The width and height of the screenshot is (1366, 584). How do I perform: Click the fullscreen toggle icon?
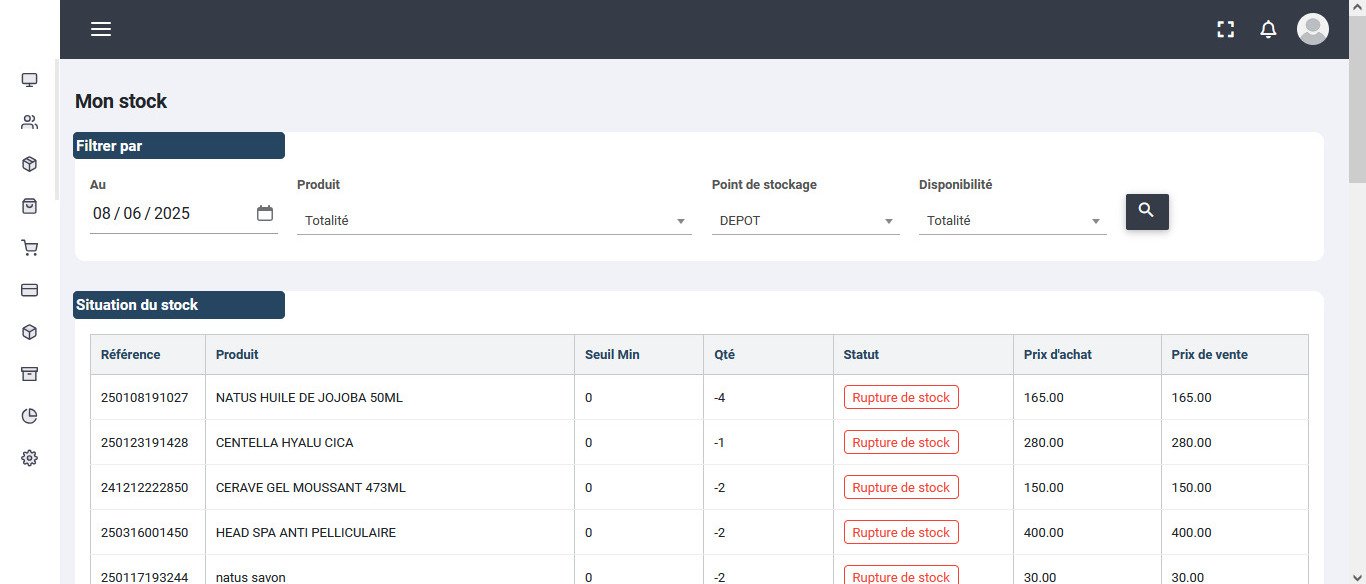pyautogui.click(x=1225, y=29)
